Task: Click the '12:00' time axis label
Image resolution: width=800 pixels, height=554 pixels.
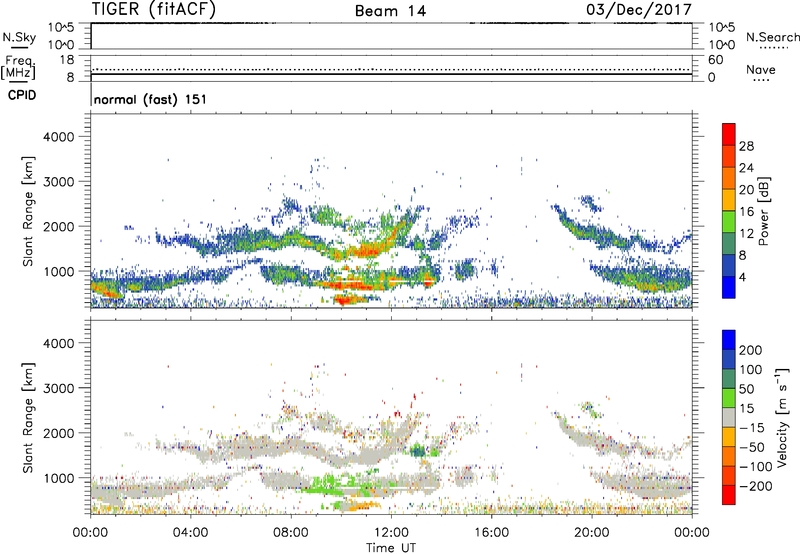Action: (x=391, y=533)
